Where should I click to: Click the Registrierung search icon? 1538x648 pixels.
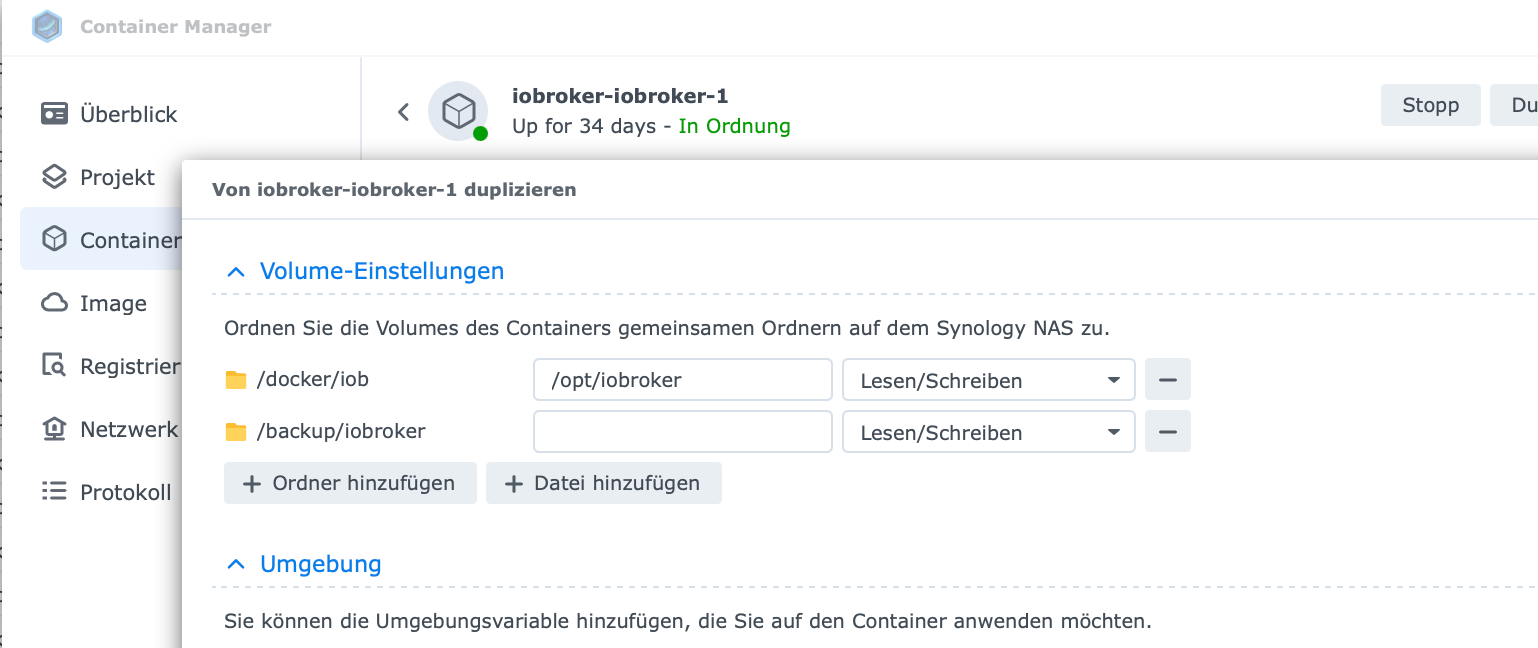[54, 366]
